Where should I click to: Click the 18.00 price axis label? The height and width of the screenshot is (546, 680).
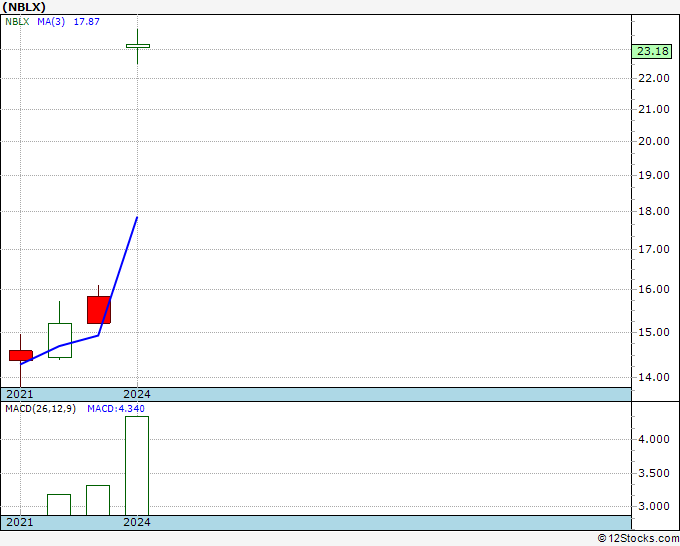click(654, 211)
